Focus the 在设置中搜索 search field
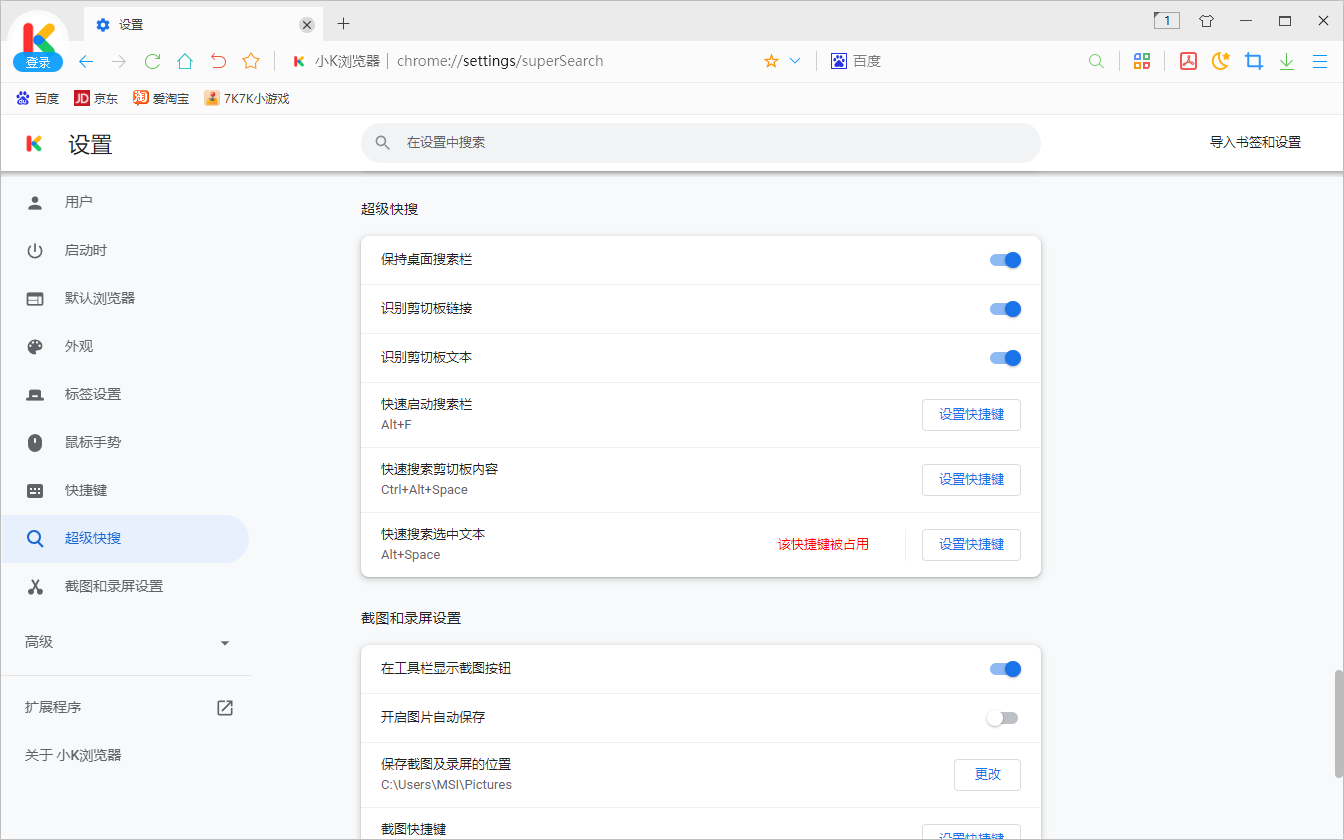 701,143
